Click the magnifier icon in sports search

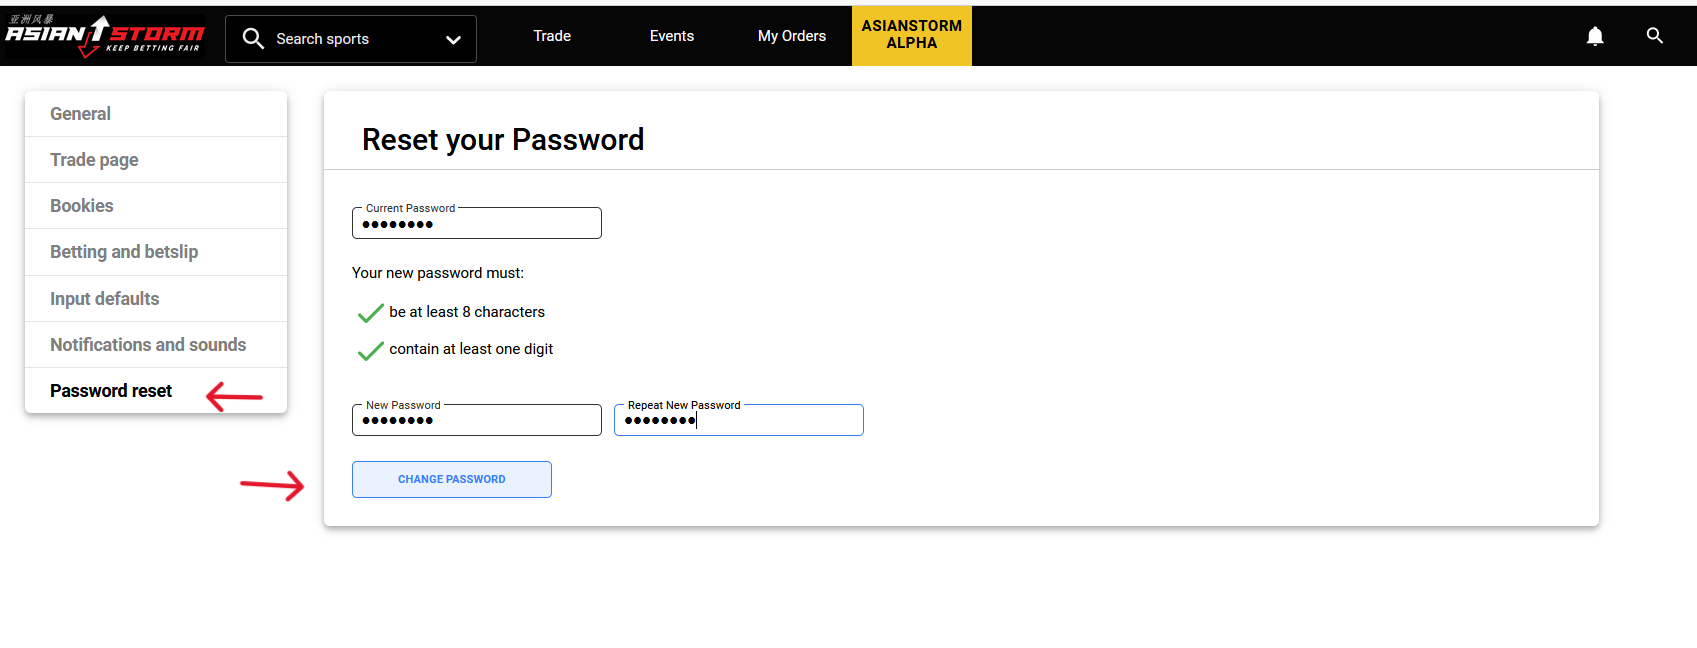click(x=253, y=39)
